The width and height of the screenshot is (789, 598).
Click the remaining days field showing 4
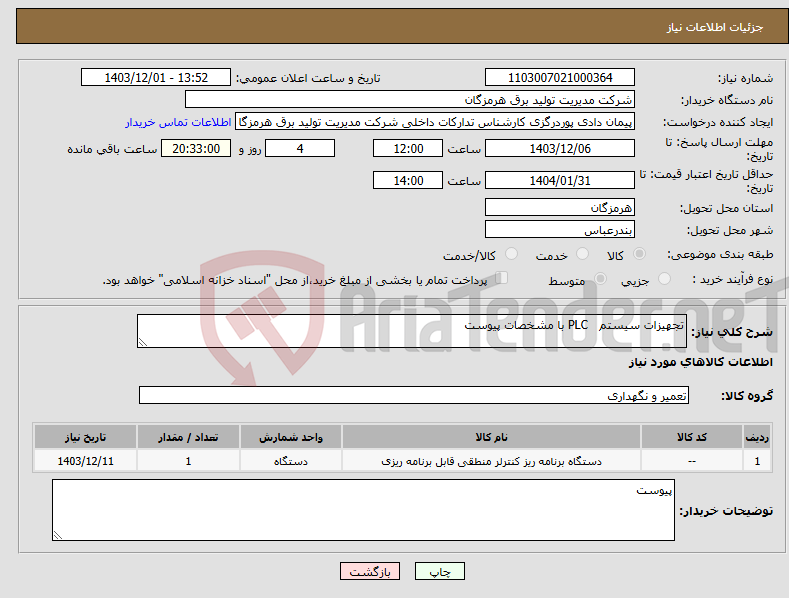(300, 148)
